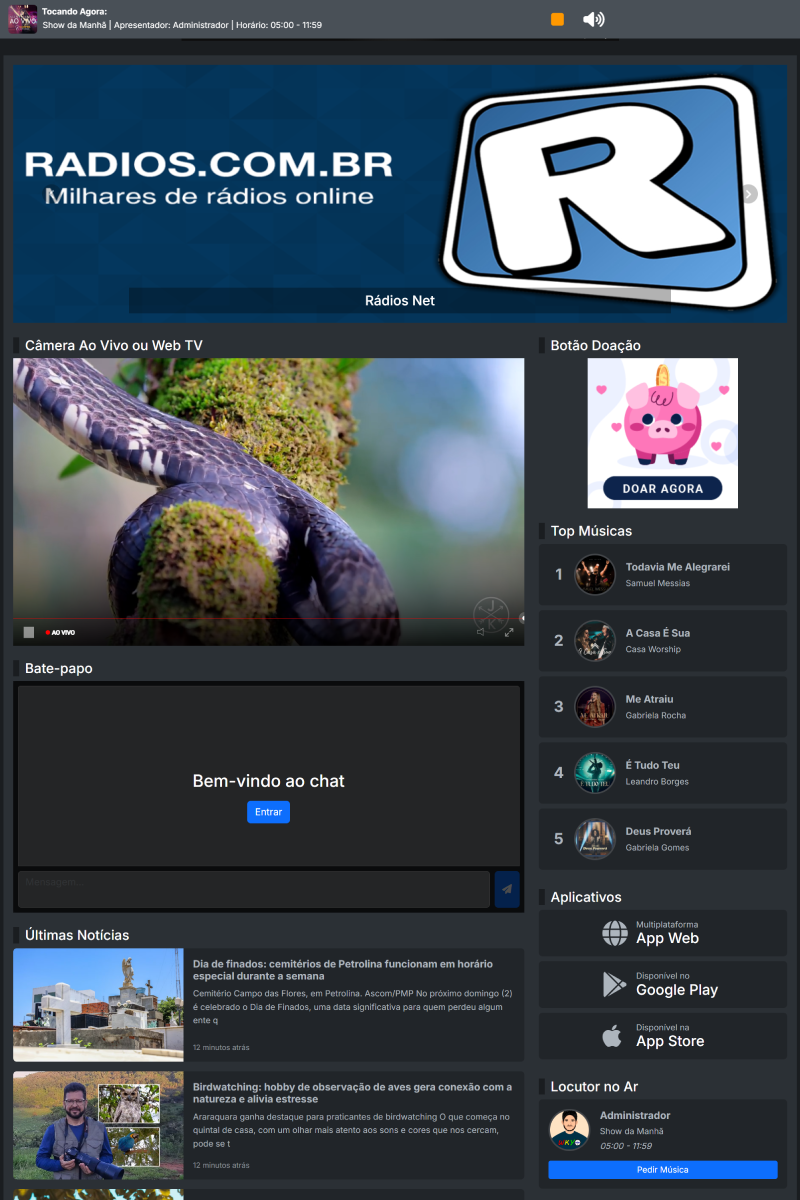Open Dia de finados news headline
800x1200 pixels.
coord(343,969)
